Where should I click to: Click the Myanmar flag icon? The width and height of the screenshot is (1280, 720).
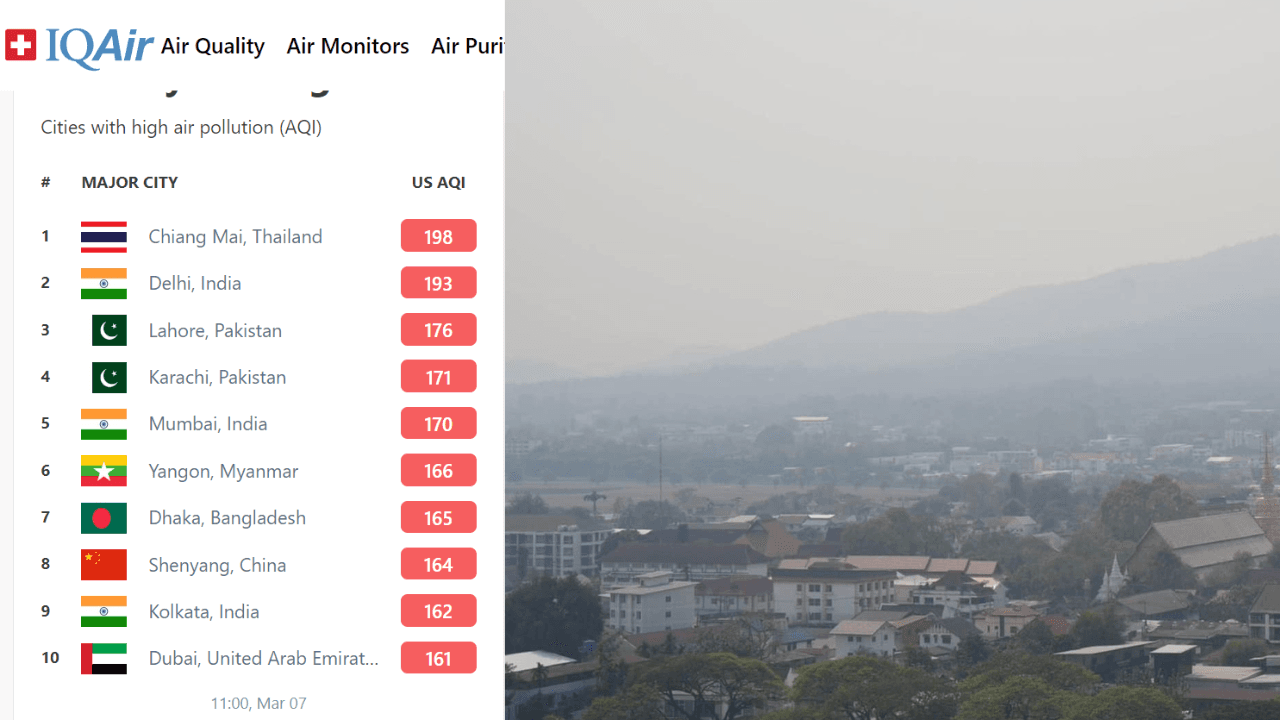tap(104, 471)
